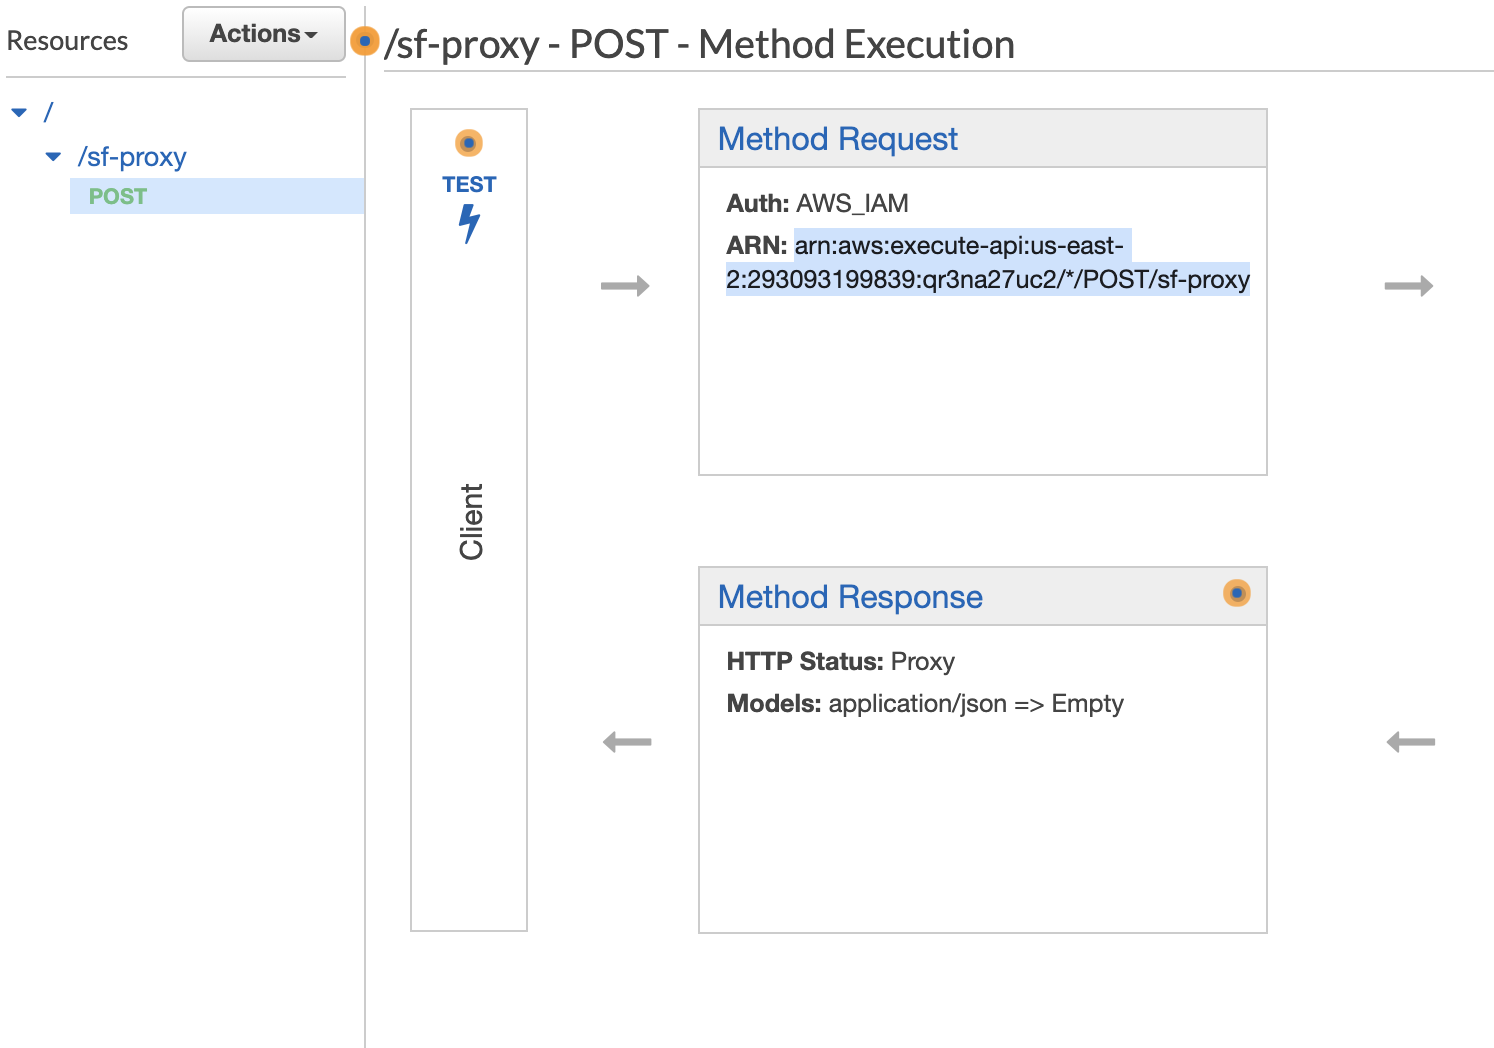
Task: Click the right arrow before Method Request
Action: (625, 286)
